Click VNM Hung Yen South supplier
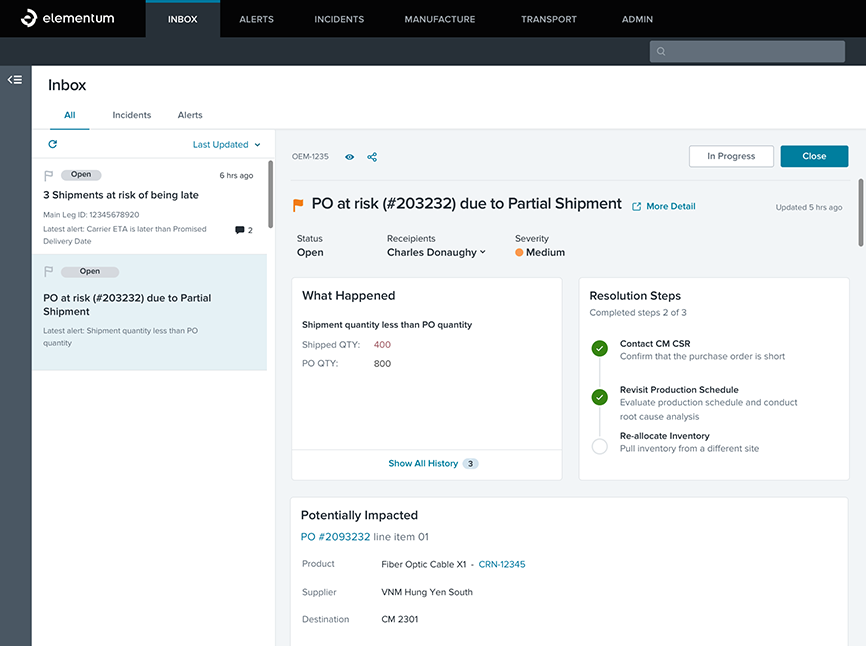 point(427,592)
